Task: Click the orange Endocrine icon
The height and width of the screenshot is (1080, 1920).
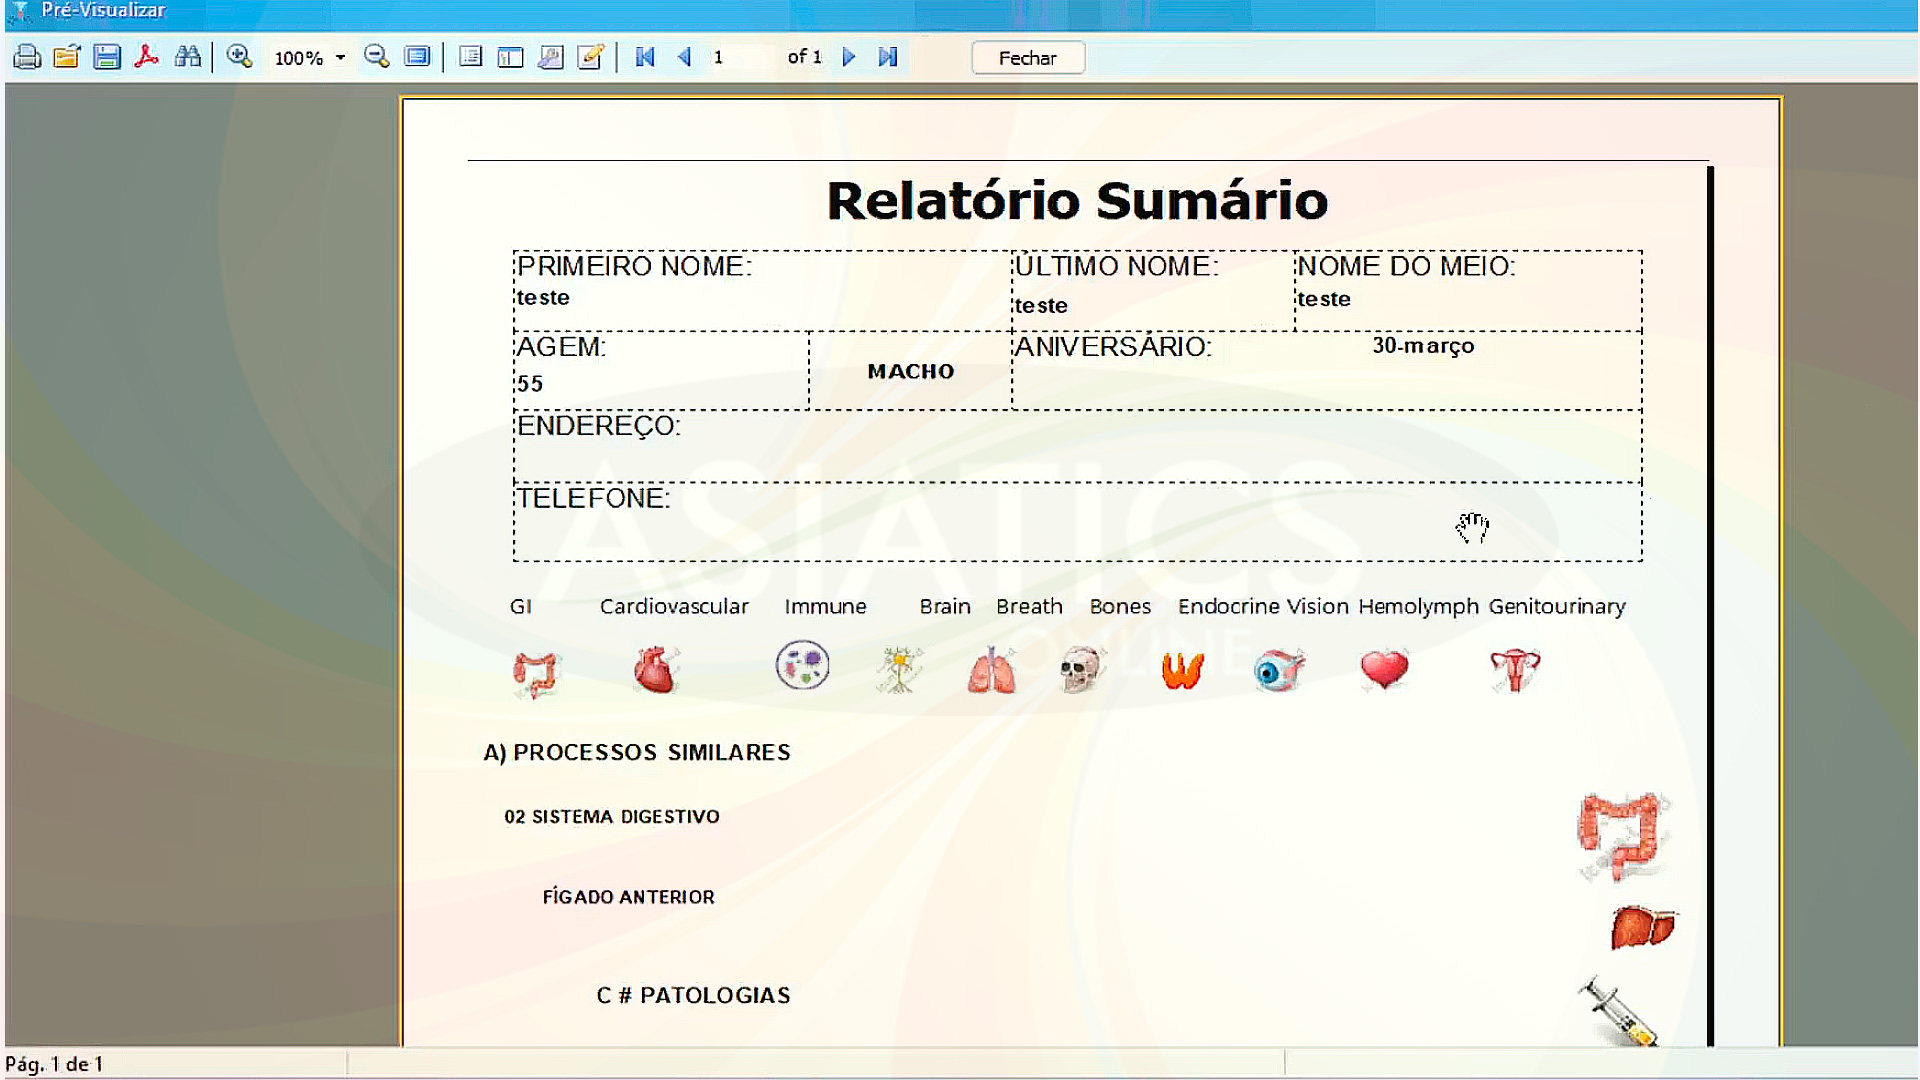Action: click(x=1182, y=670)
